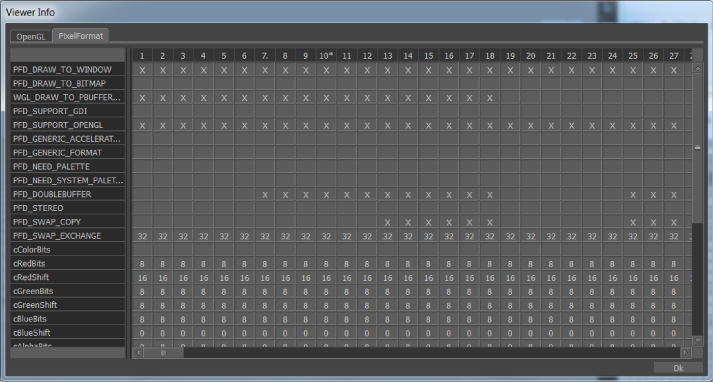713x382 pixels.
Task: Click the X in PFD_SWAP_COPY row, column 13
Action: click(x=387, y=222)
